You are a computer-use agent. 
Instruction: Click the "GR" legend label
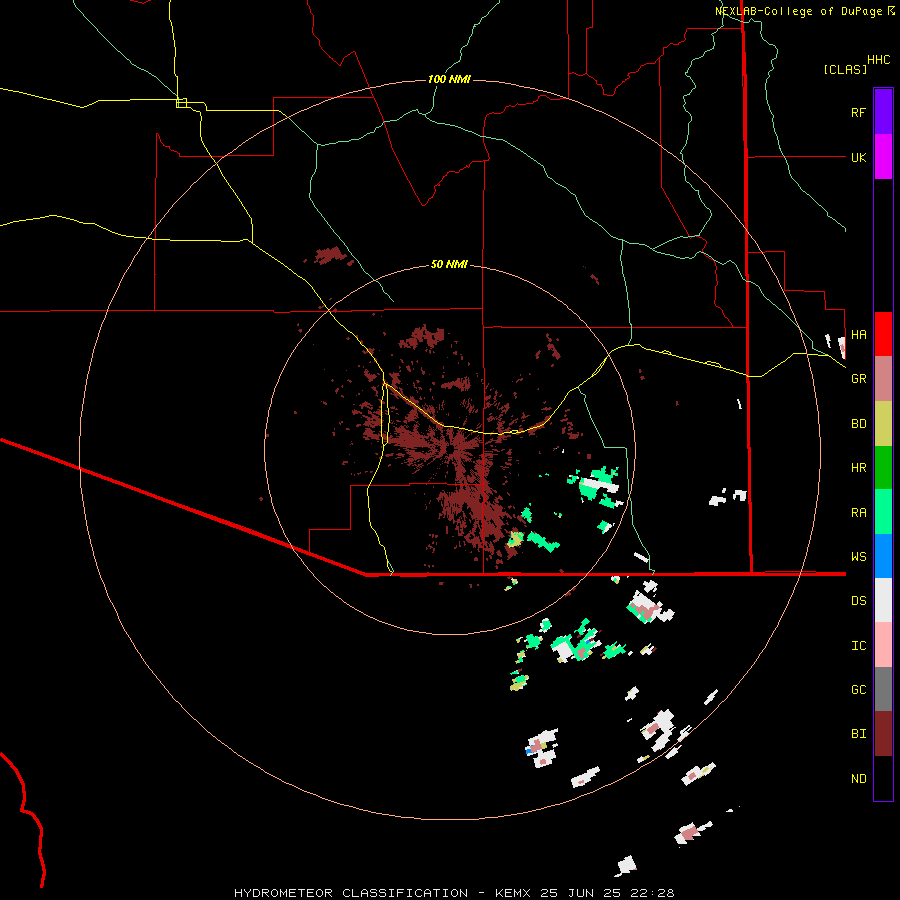[x=858, y=379]
